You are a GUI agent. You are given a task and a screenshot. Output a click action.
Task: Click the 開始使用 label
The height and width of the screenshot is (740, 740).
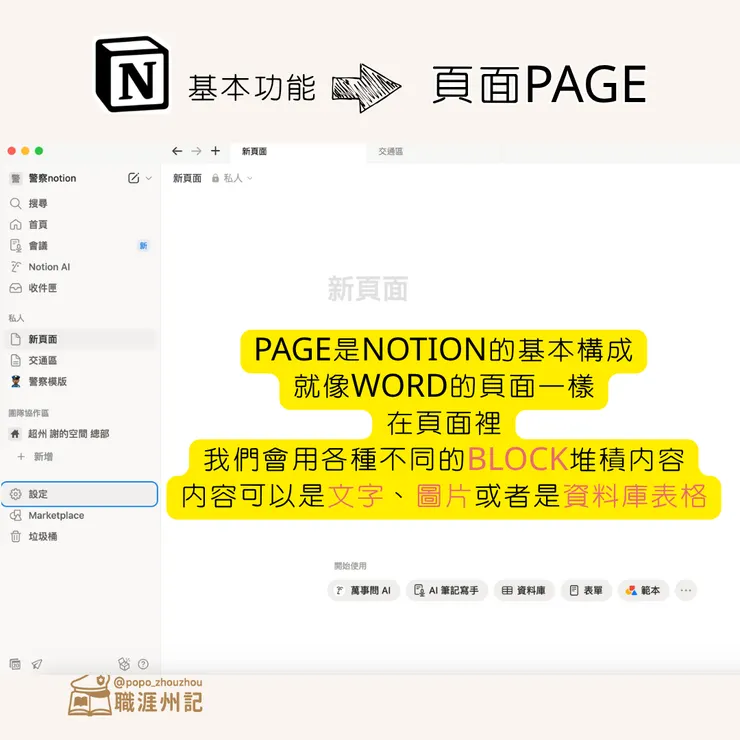pyautogui.click(x=350, y=566)
